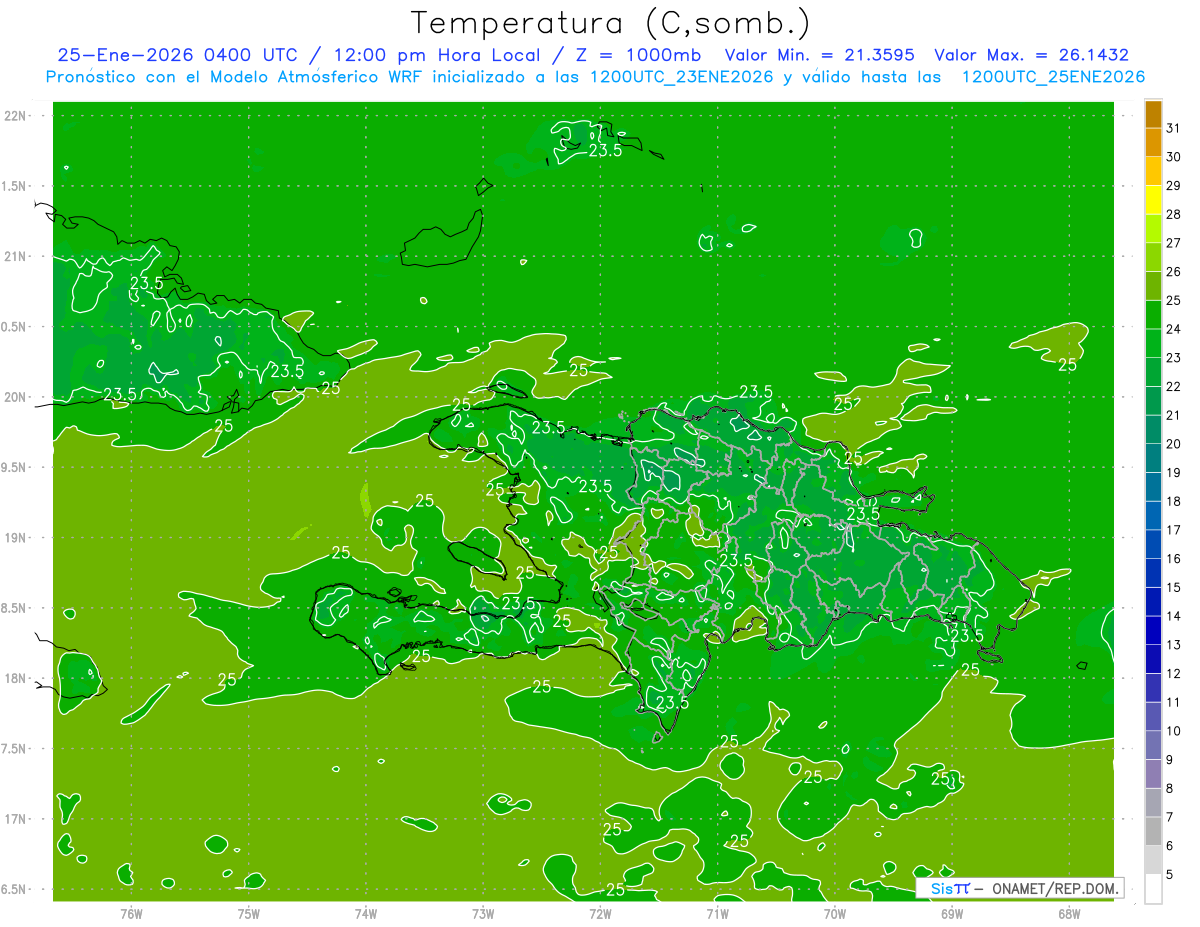Click the legend scale label '26'

[1173, 271]
